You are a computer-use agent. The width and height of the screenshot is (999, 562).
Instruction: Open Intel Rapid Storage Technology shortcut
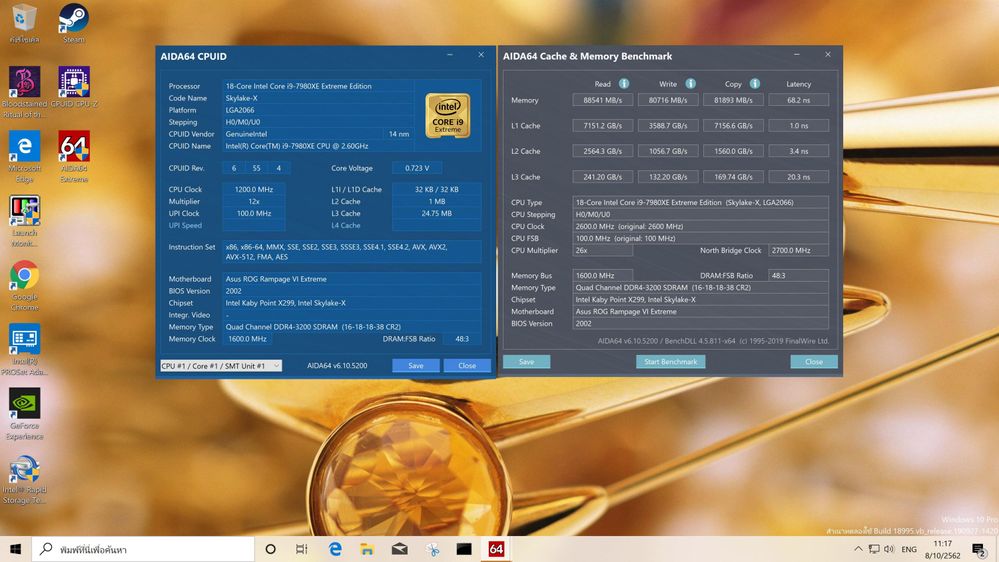click(x=24, y=479)
